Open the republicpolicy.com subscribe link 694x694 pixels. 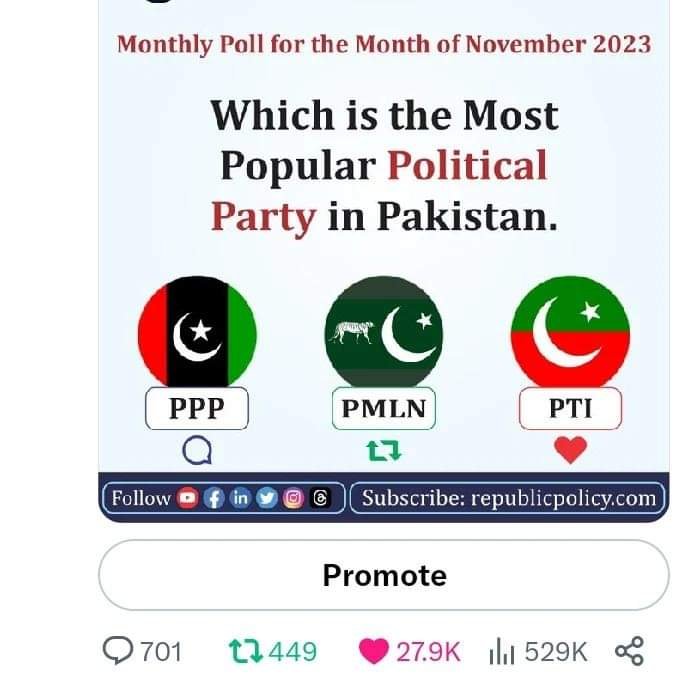508,498
